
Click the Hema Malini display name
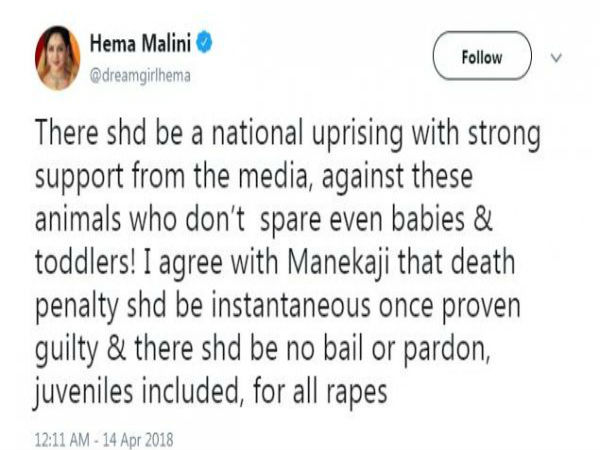tap(140, 43)
